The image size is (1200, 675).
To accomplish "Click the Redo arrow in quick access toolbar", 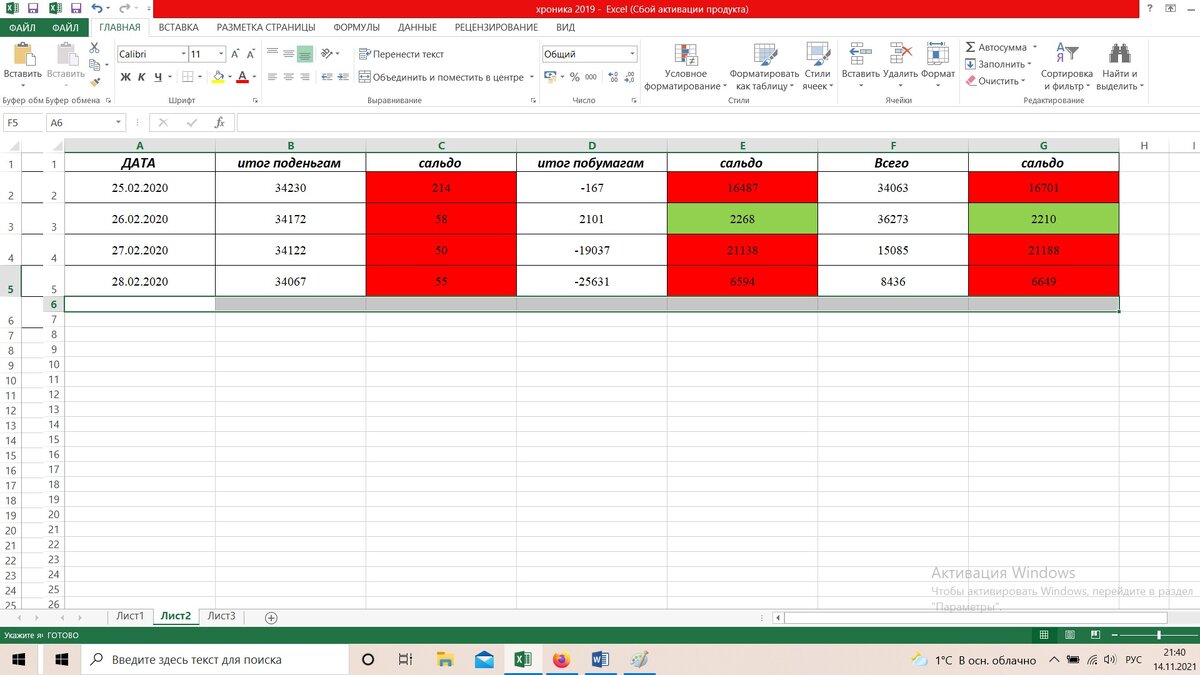I will pos(123,8).
